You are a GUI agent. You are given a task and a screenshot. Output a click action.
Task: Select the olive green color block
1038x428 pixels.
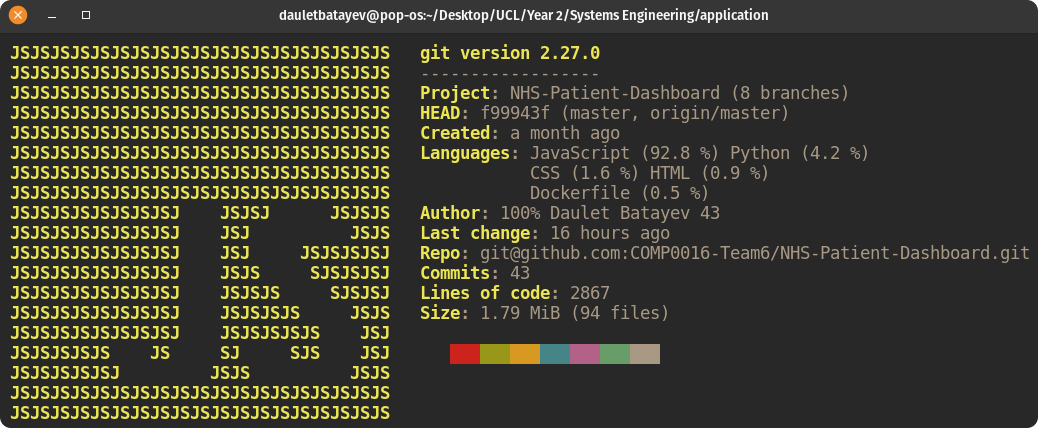pyautogui.click(x=495, y=354)
